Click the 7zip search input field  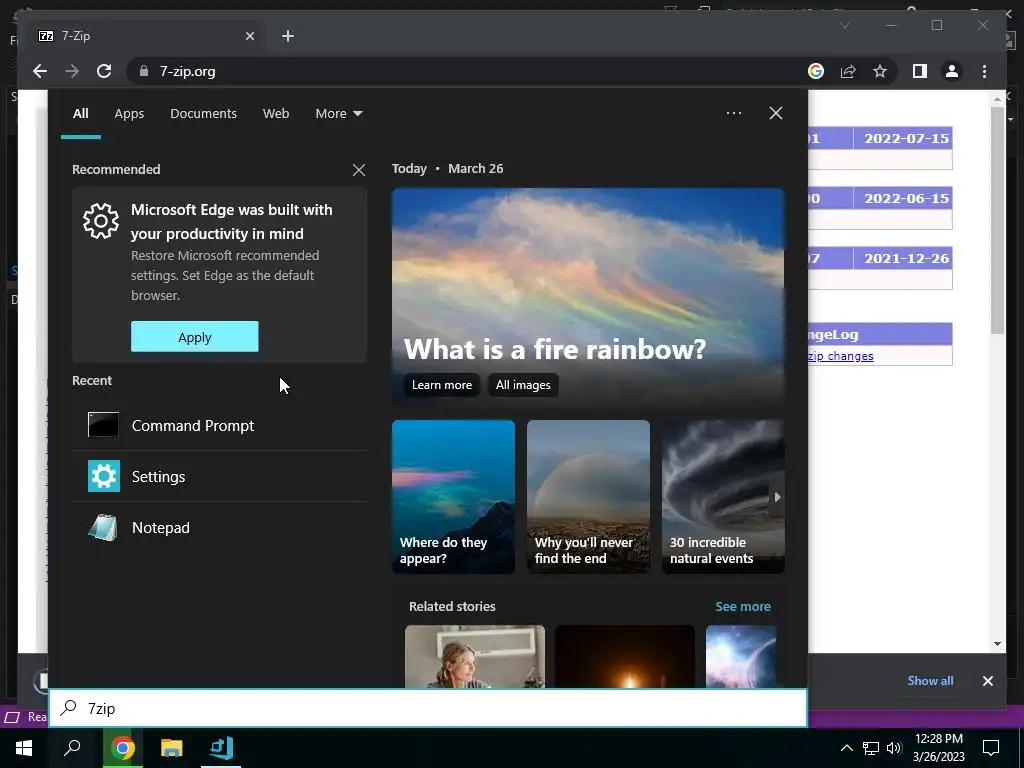(x=428, y=708)
